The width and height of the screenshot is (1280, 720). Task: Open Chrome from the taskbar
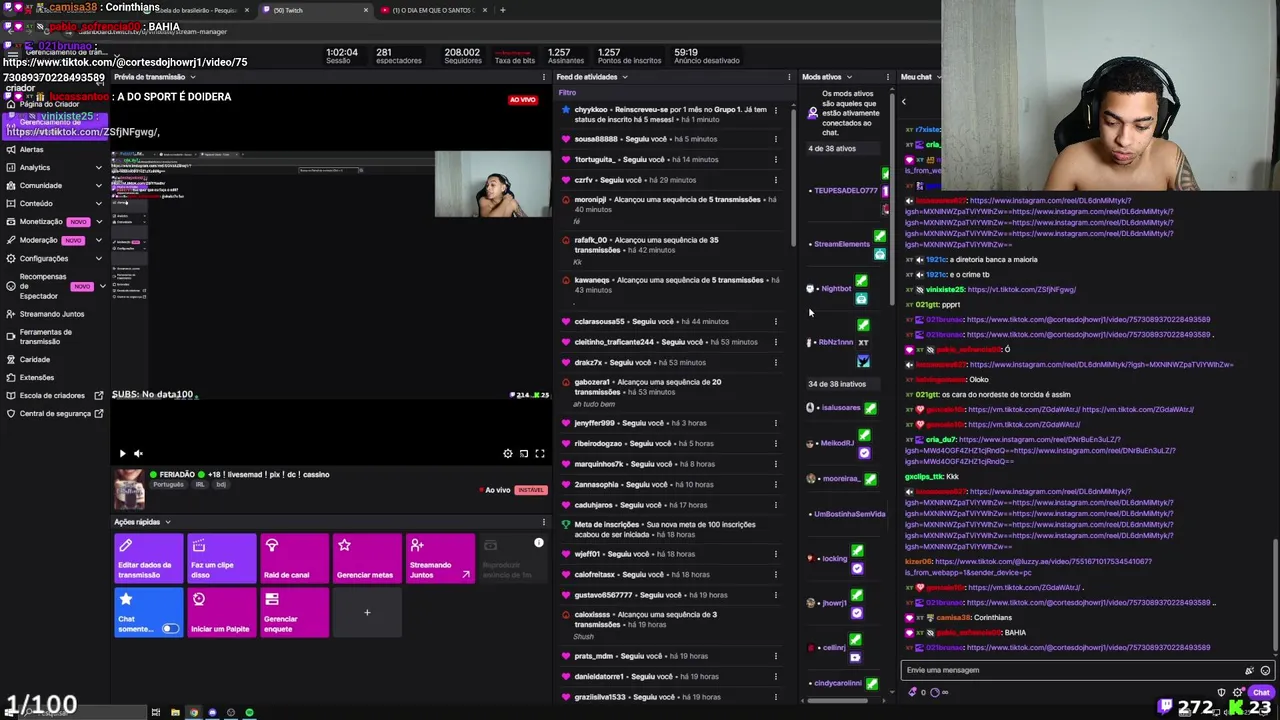pyautogui.click(x=193, y=712)
